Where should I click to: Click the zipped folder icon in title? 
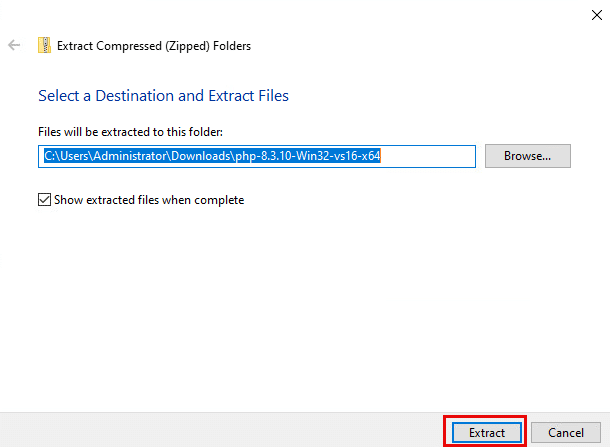[44, 45]
